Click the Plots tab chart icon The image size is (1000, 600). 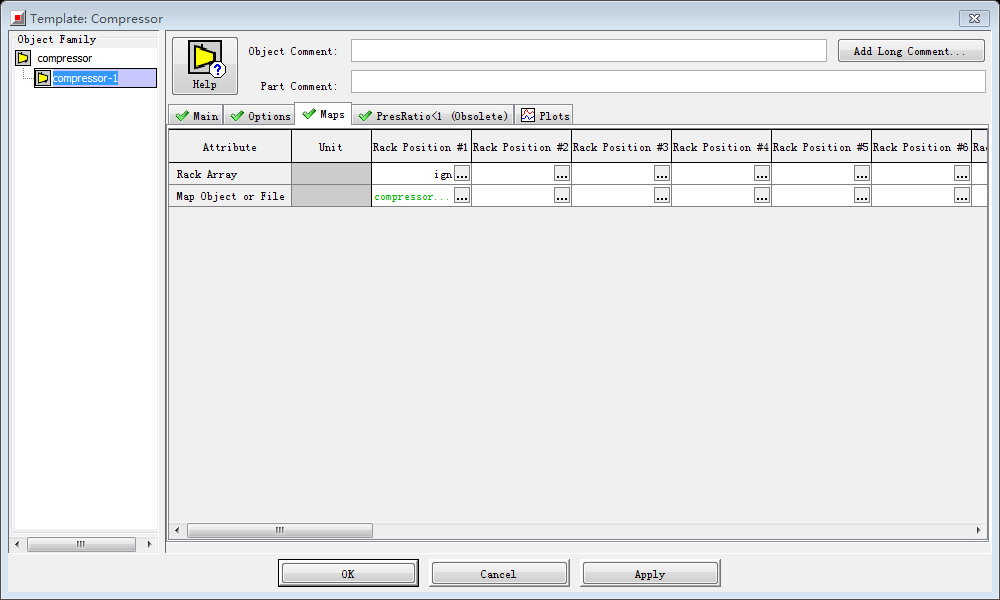(x=528, y=115)
